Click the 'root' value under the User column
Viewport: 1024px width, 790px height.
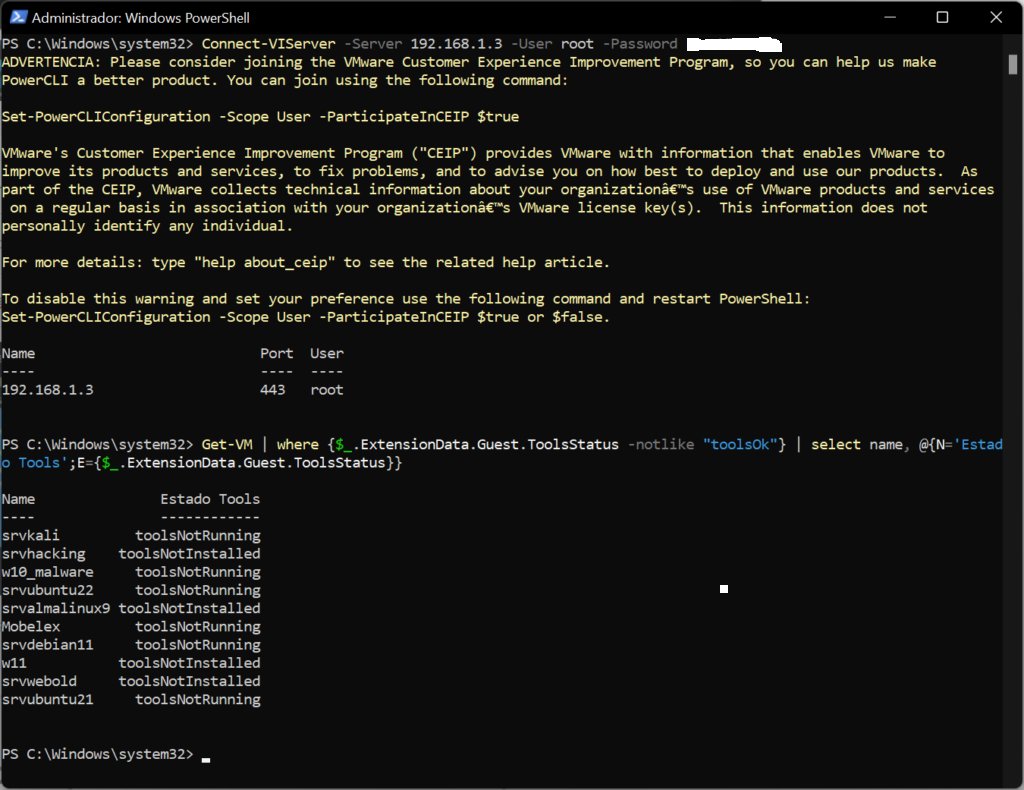(x=327, y=390)
